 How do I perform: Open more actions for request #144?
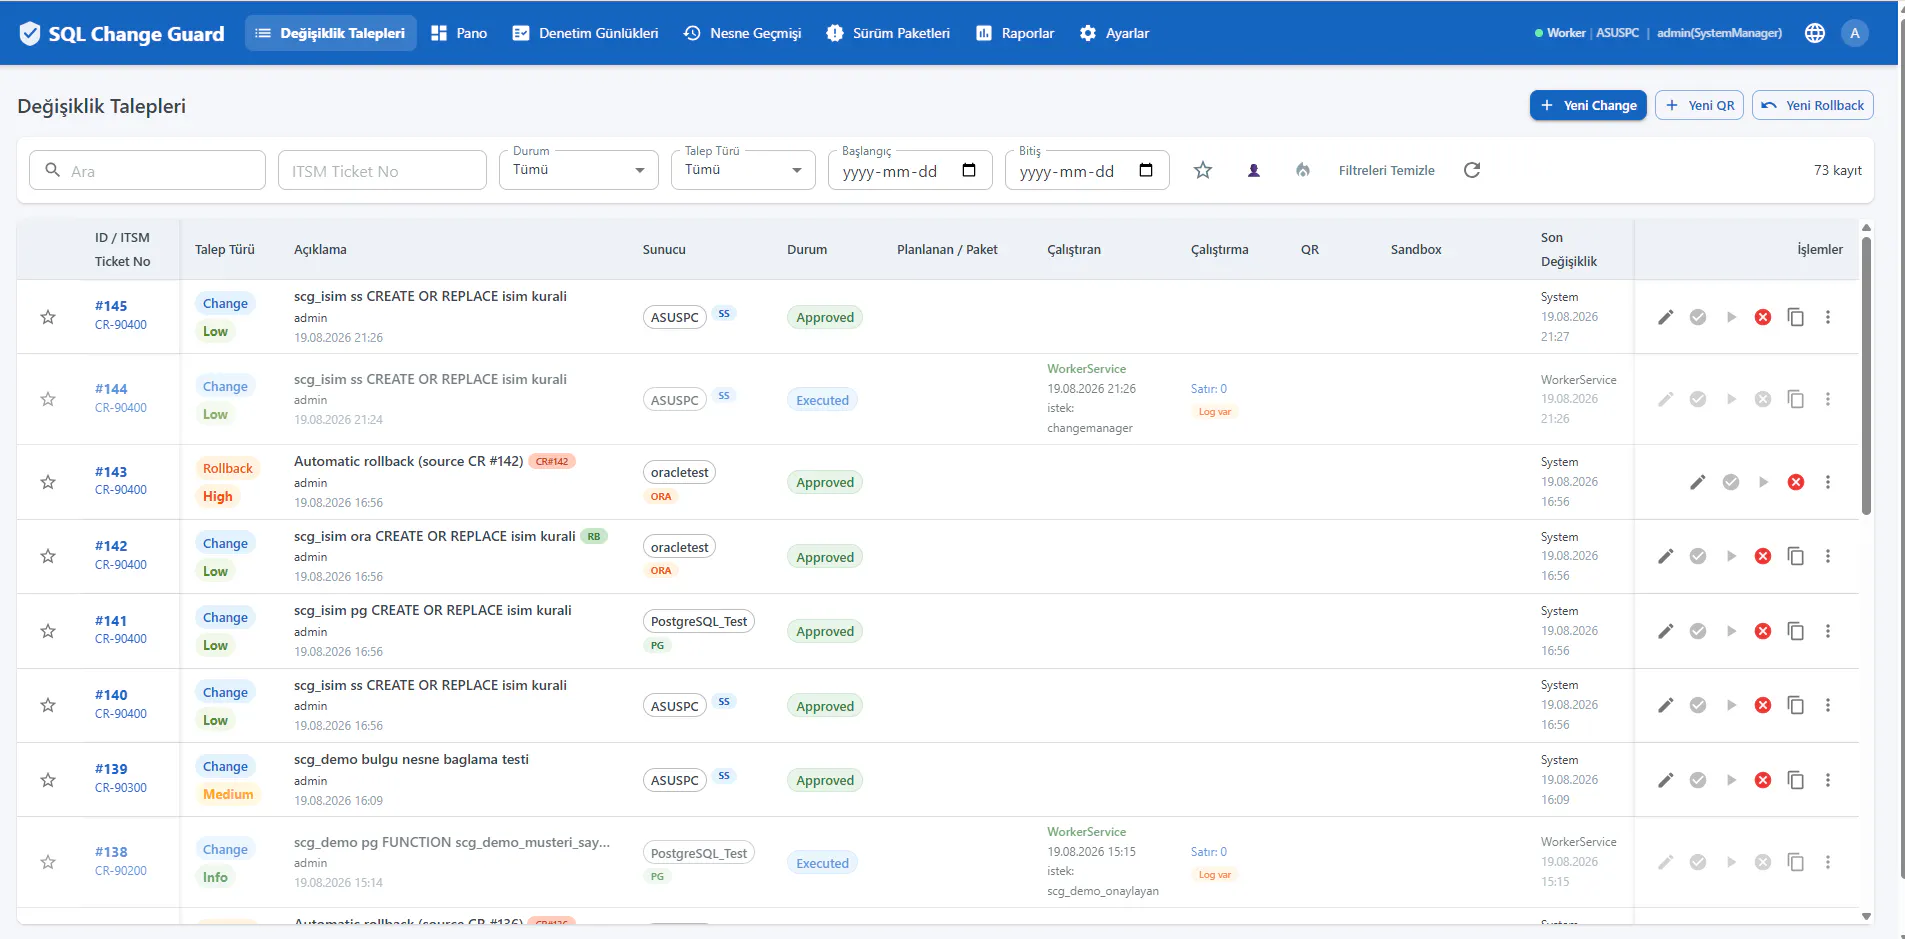[1828, 399]
